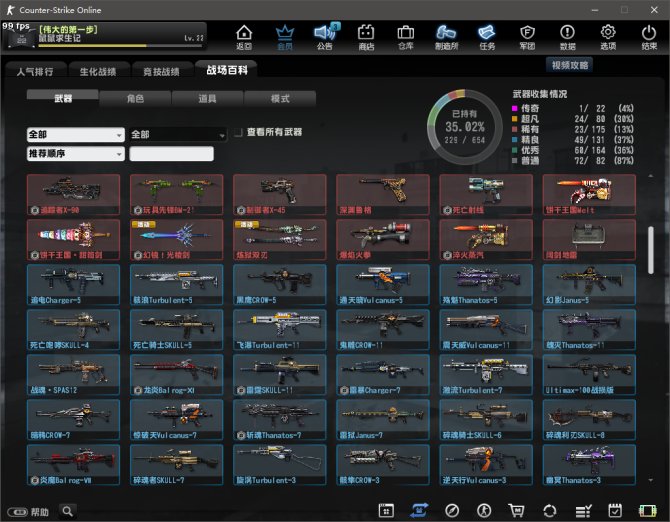Expand the 推荐顺序 sort dropdown

(x=76, y=153)
